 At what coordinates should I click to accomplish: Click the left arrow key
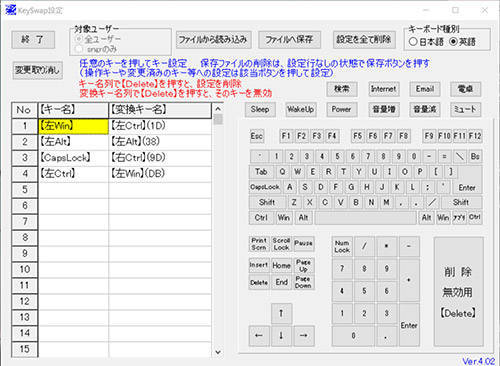coord(259,336)
